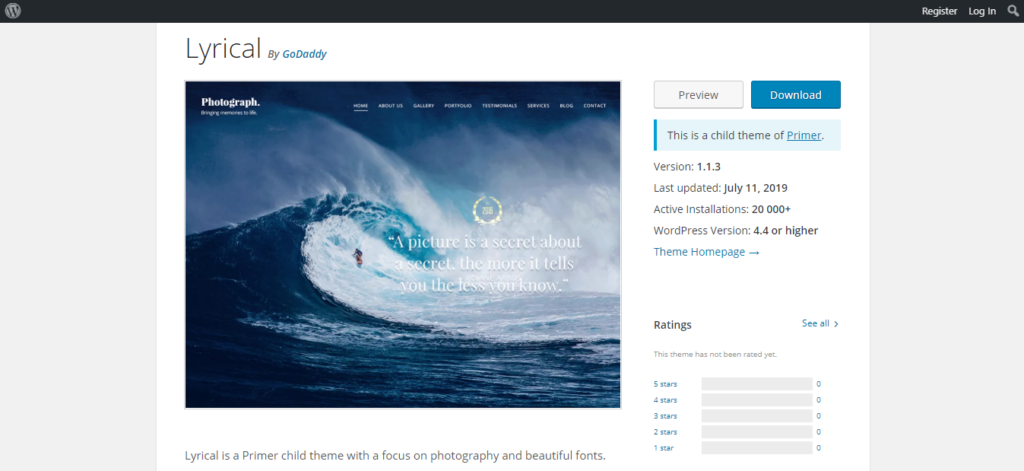Screen dimensions: 1024x471
Task: Filter reviews by 3 stars
Action: pyautogui.click(x=665, y=416)
